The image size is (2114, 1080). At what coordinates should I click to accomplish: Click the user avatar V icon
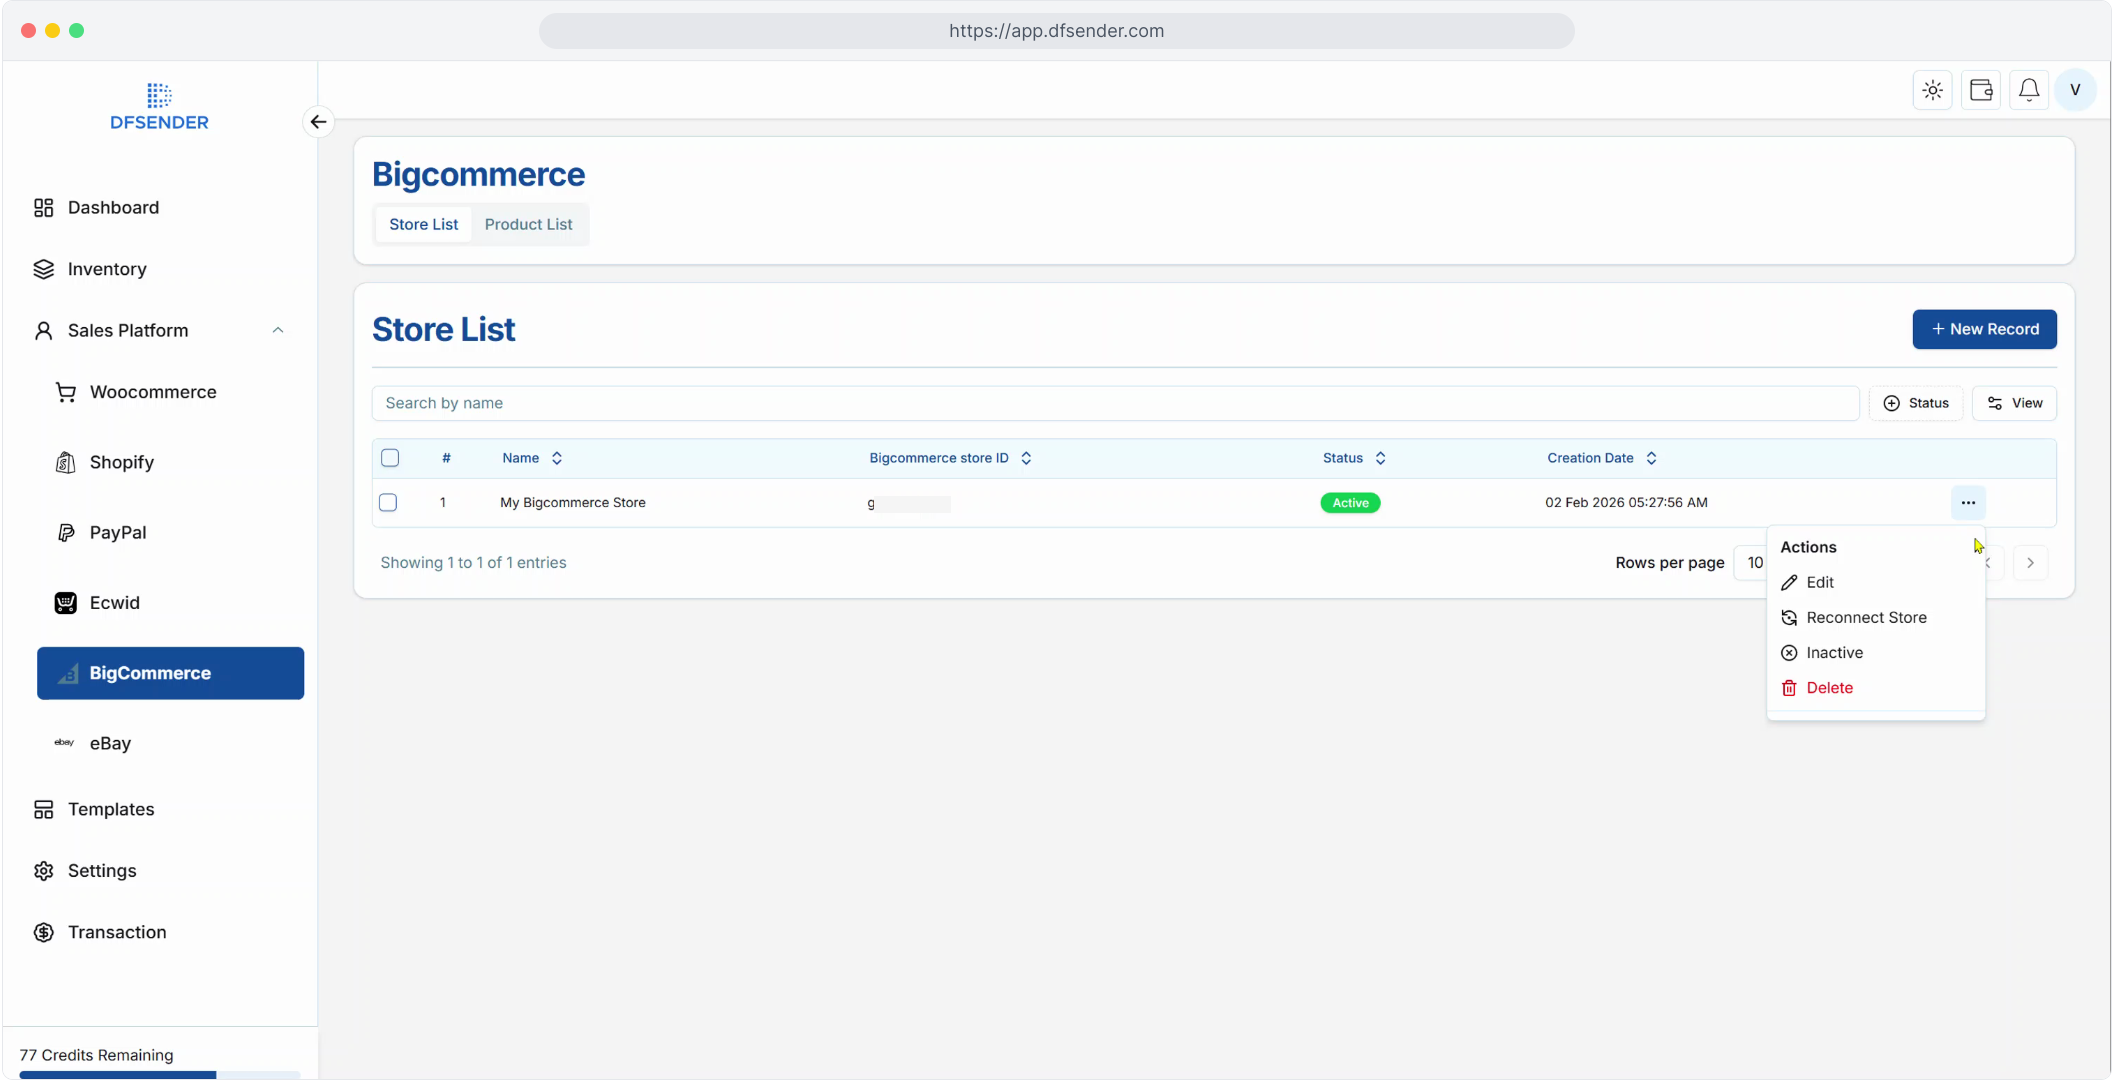(2075, 90)
